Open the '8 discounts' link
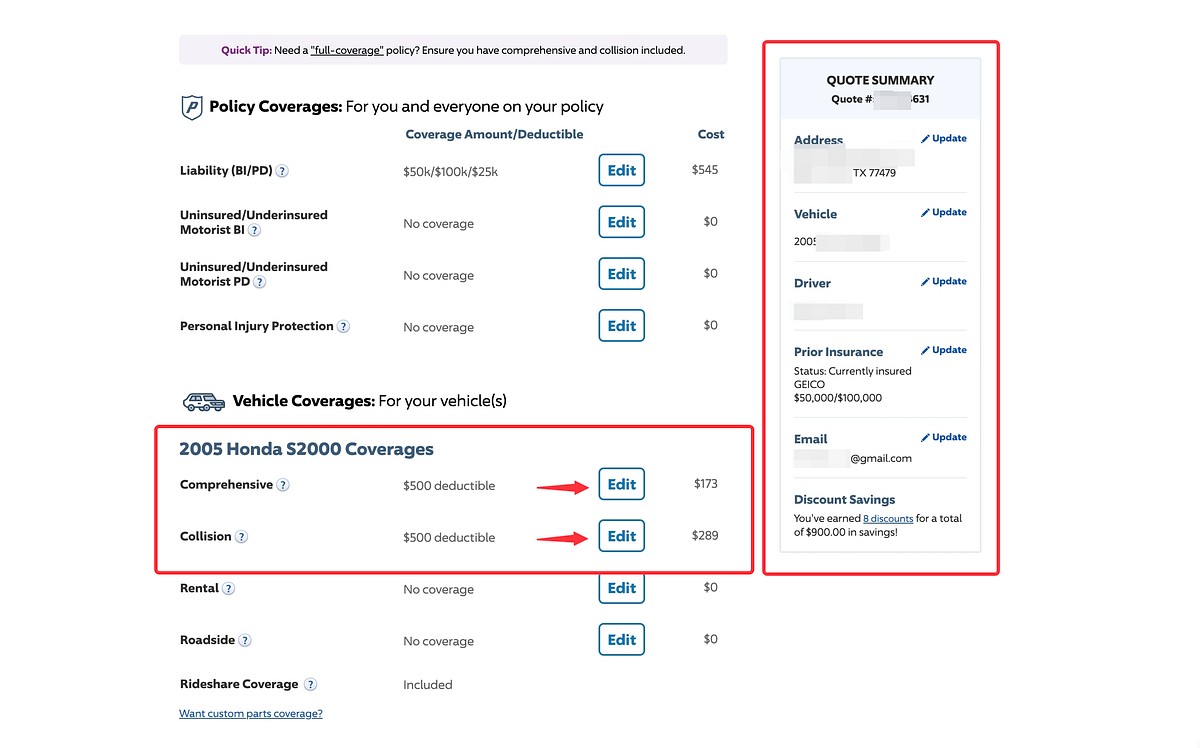This screenshot has width=1200, height=748. (888, 519)
